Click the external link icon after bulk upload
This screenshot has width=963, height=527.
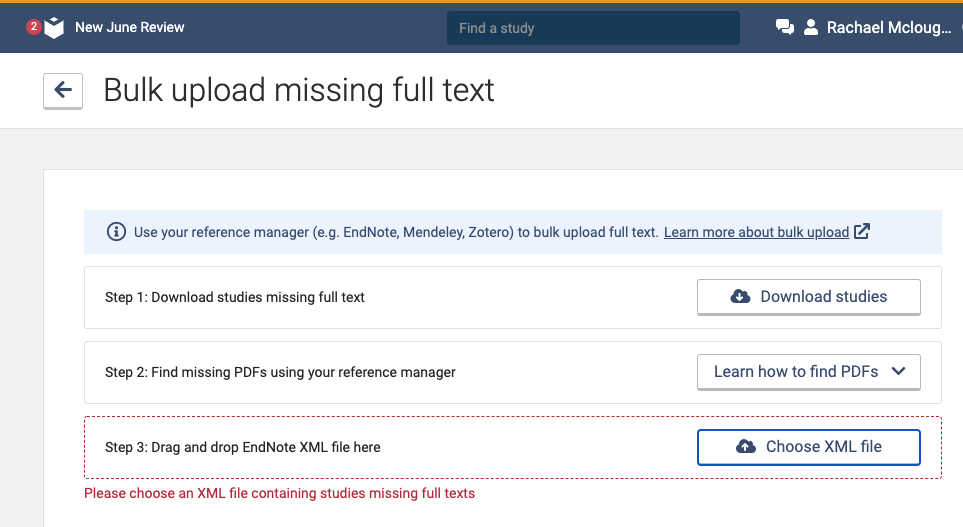tap(862, 232)
